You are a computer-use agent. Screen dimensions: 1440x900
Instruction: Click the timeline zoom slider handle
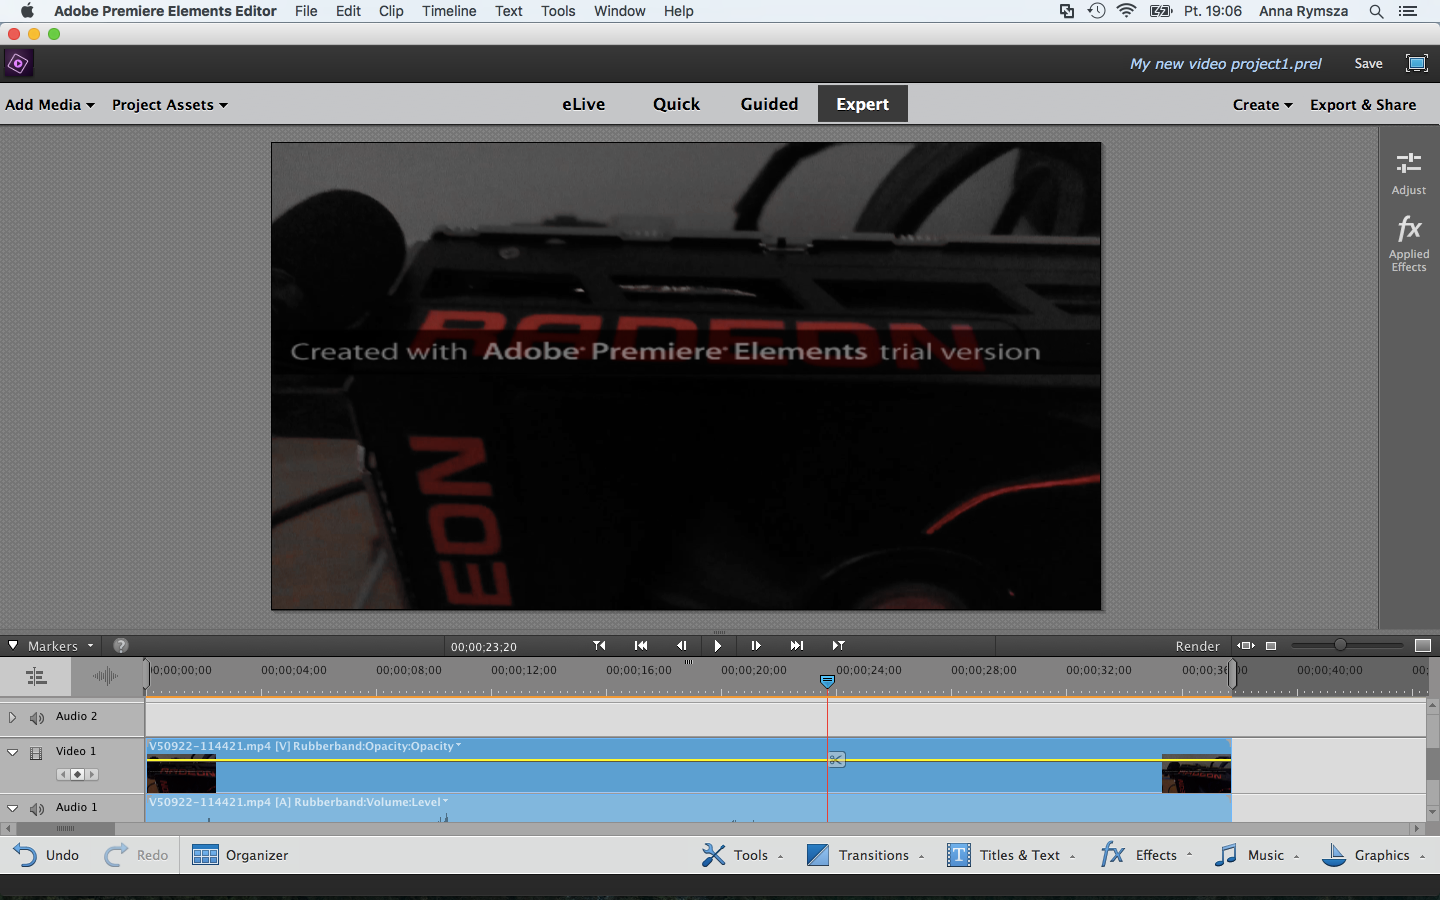pyautogui.click(x=1340, y=645)
